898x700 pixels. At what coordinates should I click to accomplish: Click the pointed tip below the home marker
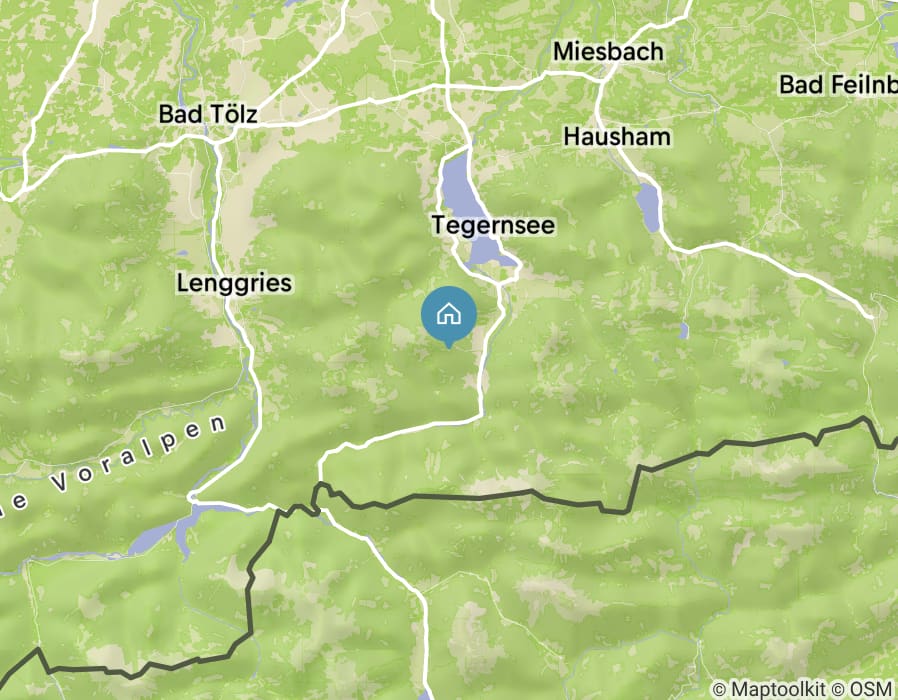[x=448, y=345]
